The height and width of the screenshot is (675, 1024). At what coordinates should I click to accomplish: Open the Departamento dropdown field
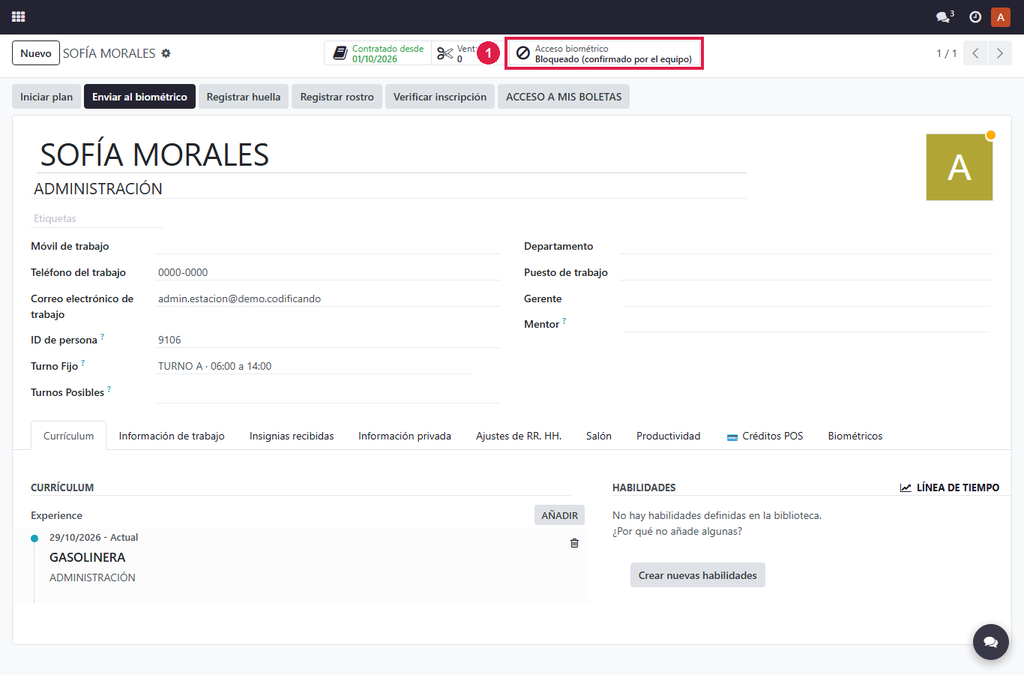click(806, 246)
